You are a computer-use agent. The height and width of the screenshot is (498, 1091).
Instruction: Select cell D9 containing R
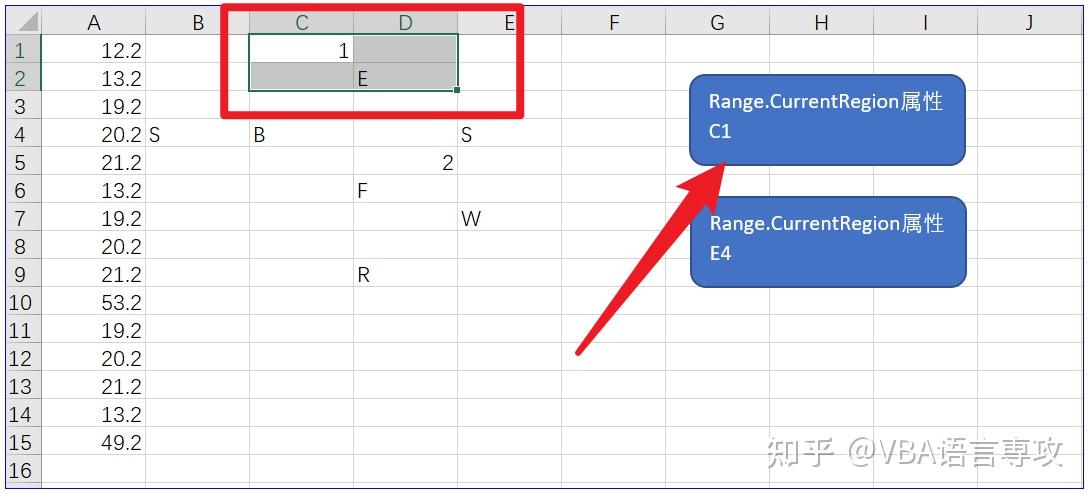click(405, 274)
